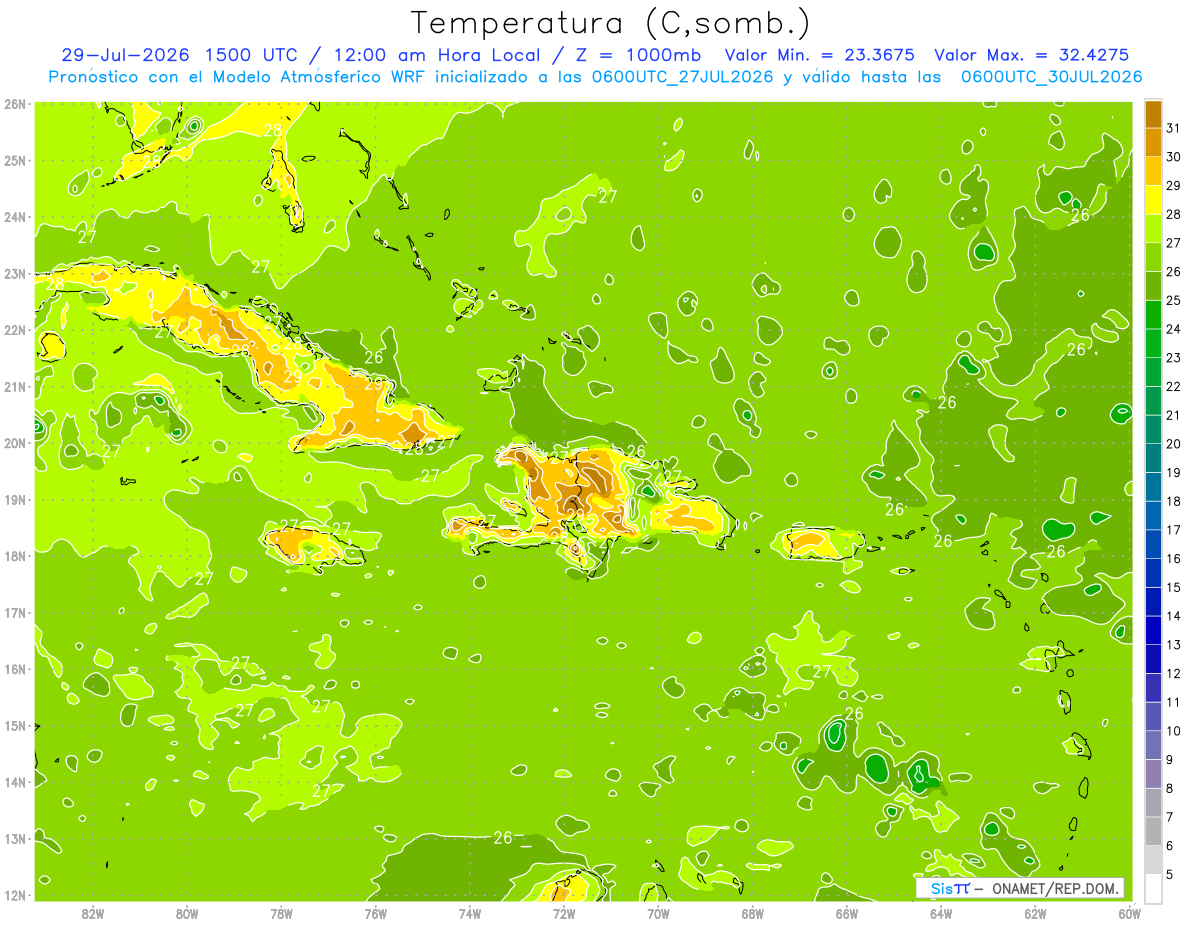
Task: Click the "25N" latitude axis label
Action: tap(14, 160)
